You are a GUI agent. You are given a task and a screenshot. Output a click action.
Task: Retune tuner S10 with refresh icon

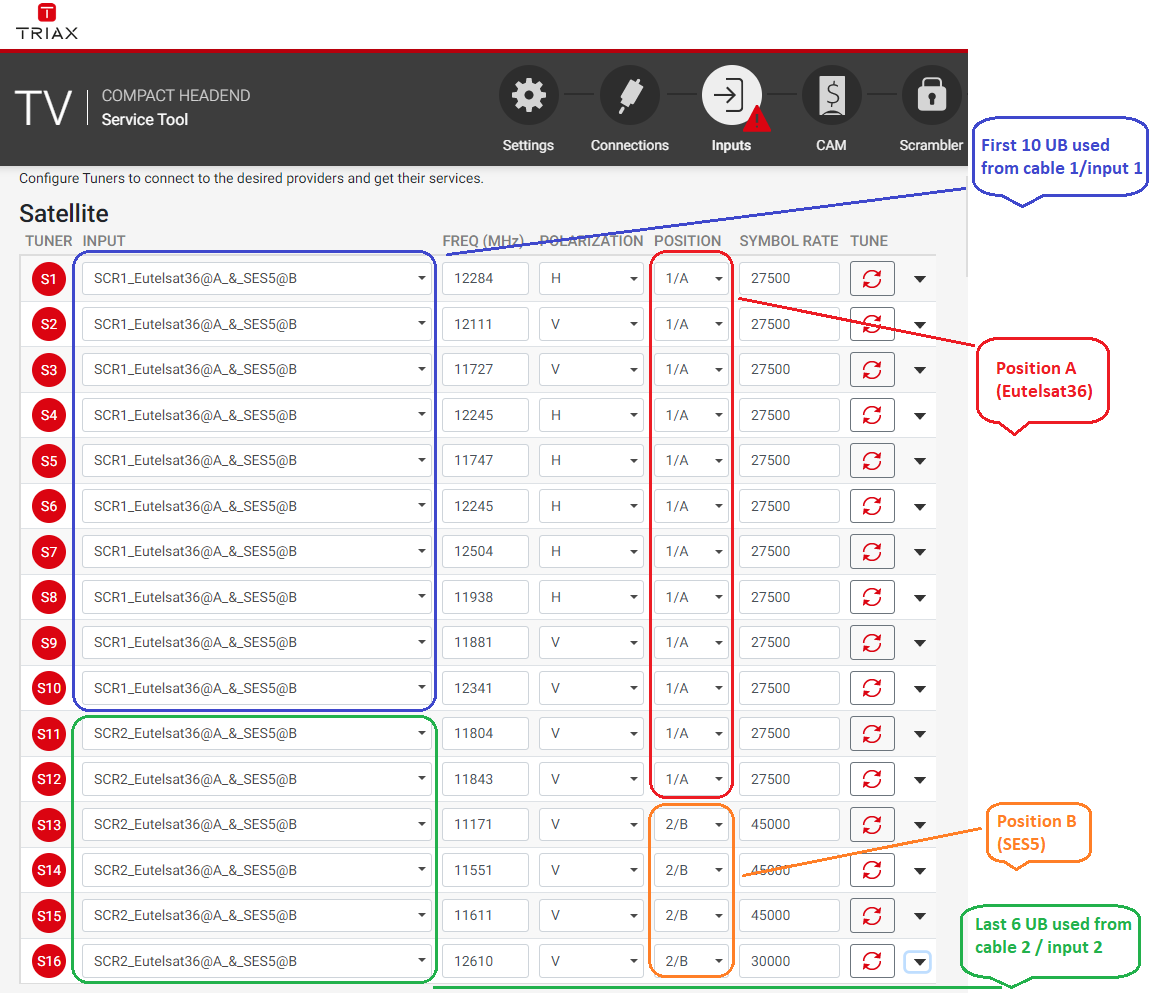click(872, 689)
